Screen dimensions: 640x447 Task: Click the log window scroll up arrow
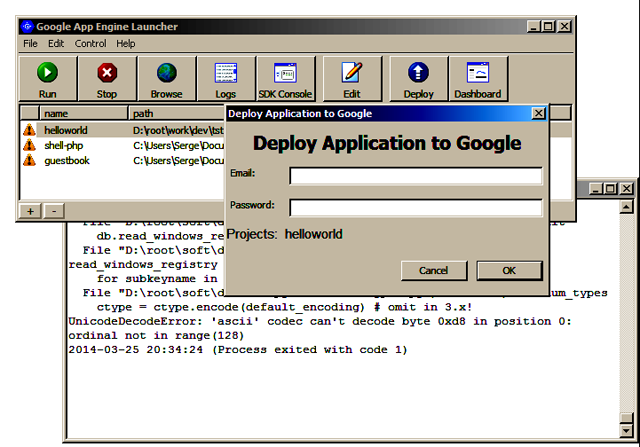click(x=626, y=207)
